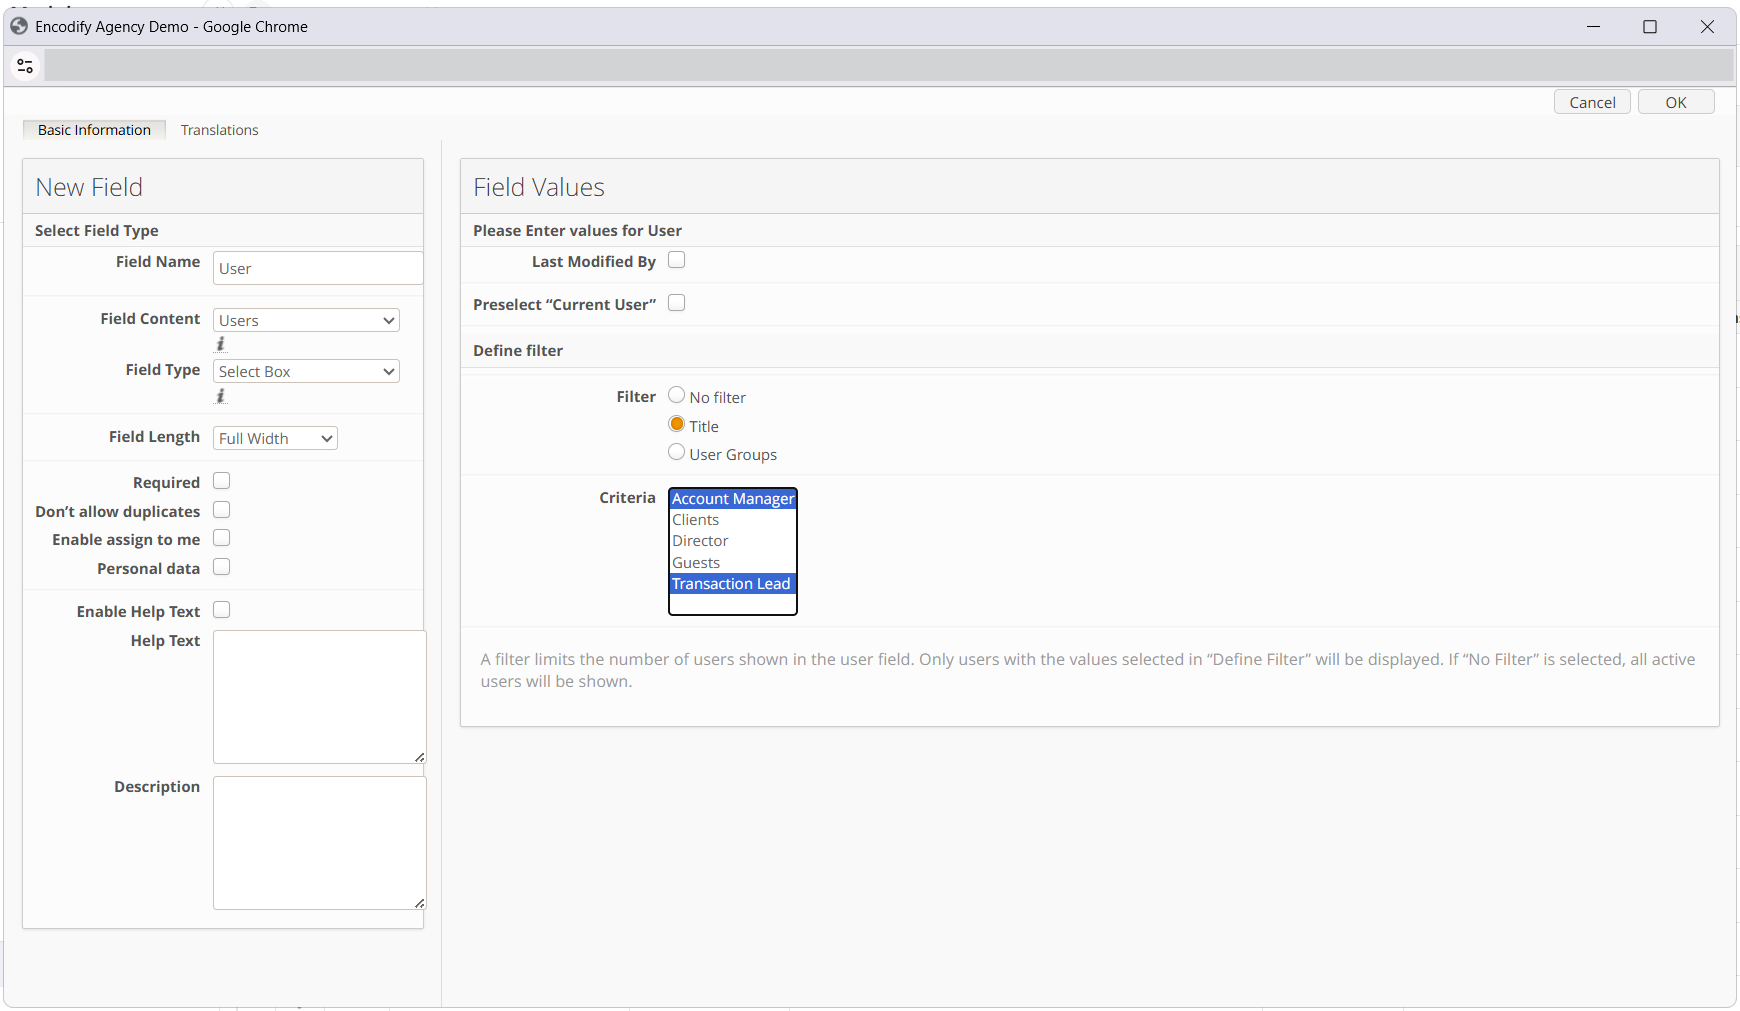Viewport: 1740px width, 1011px height.
Task: Click into the Description textarea
Action: [320, 843]
